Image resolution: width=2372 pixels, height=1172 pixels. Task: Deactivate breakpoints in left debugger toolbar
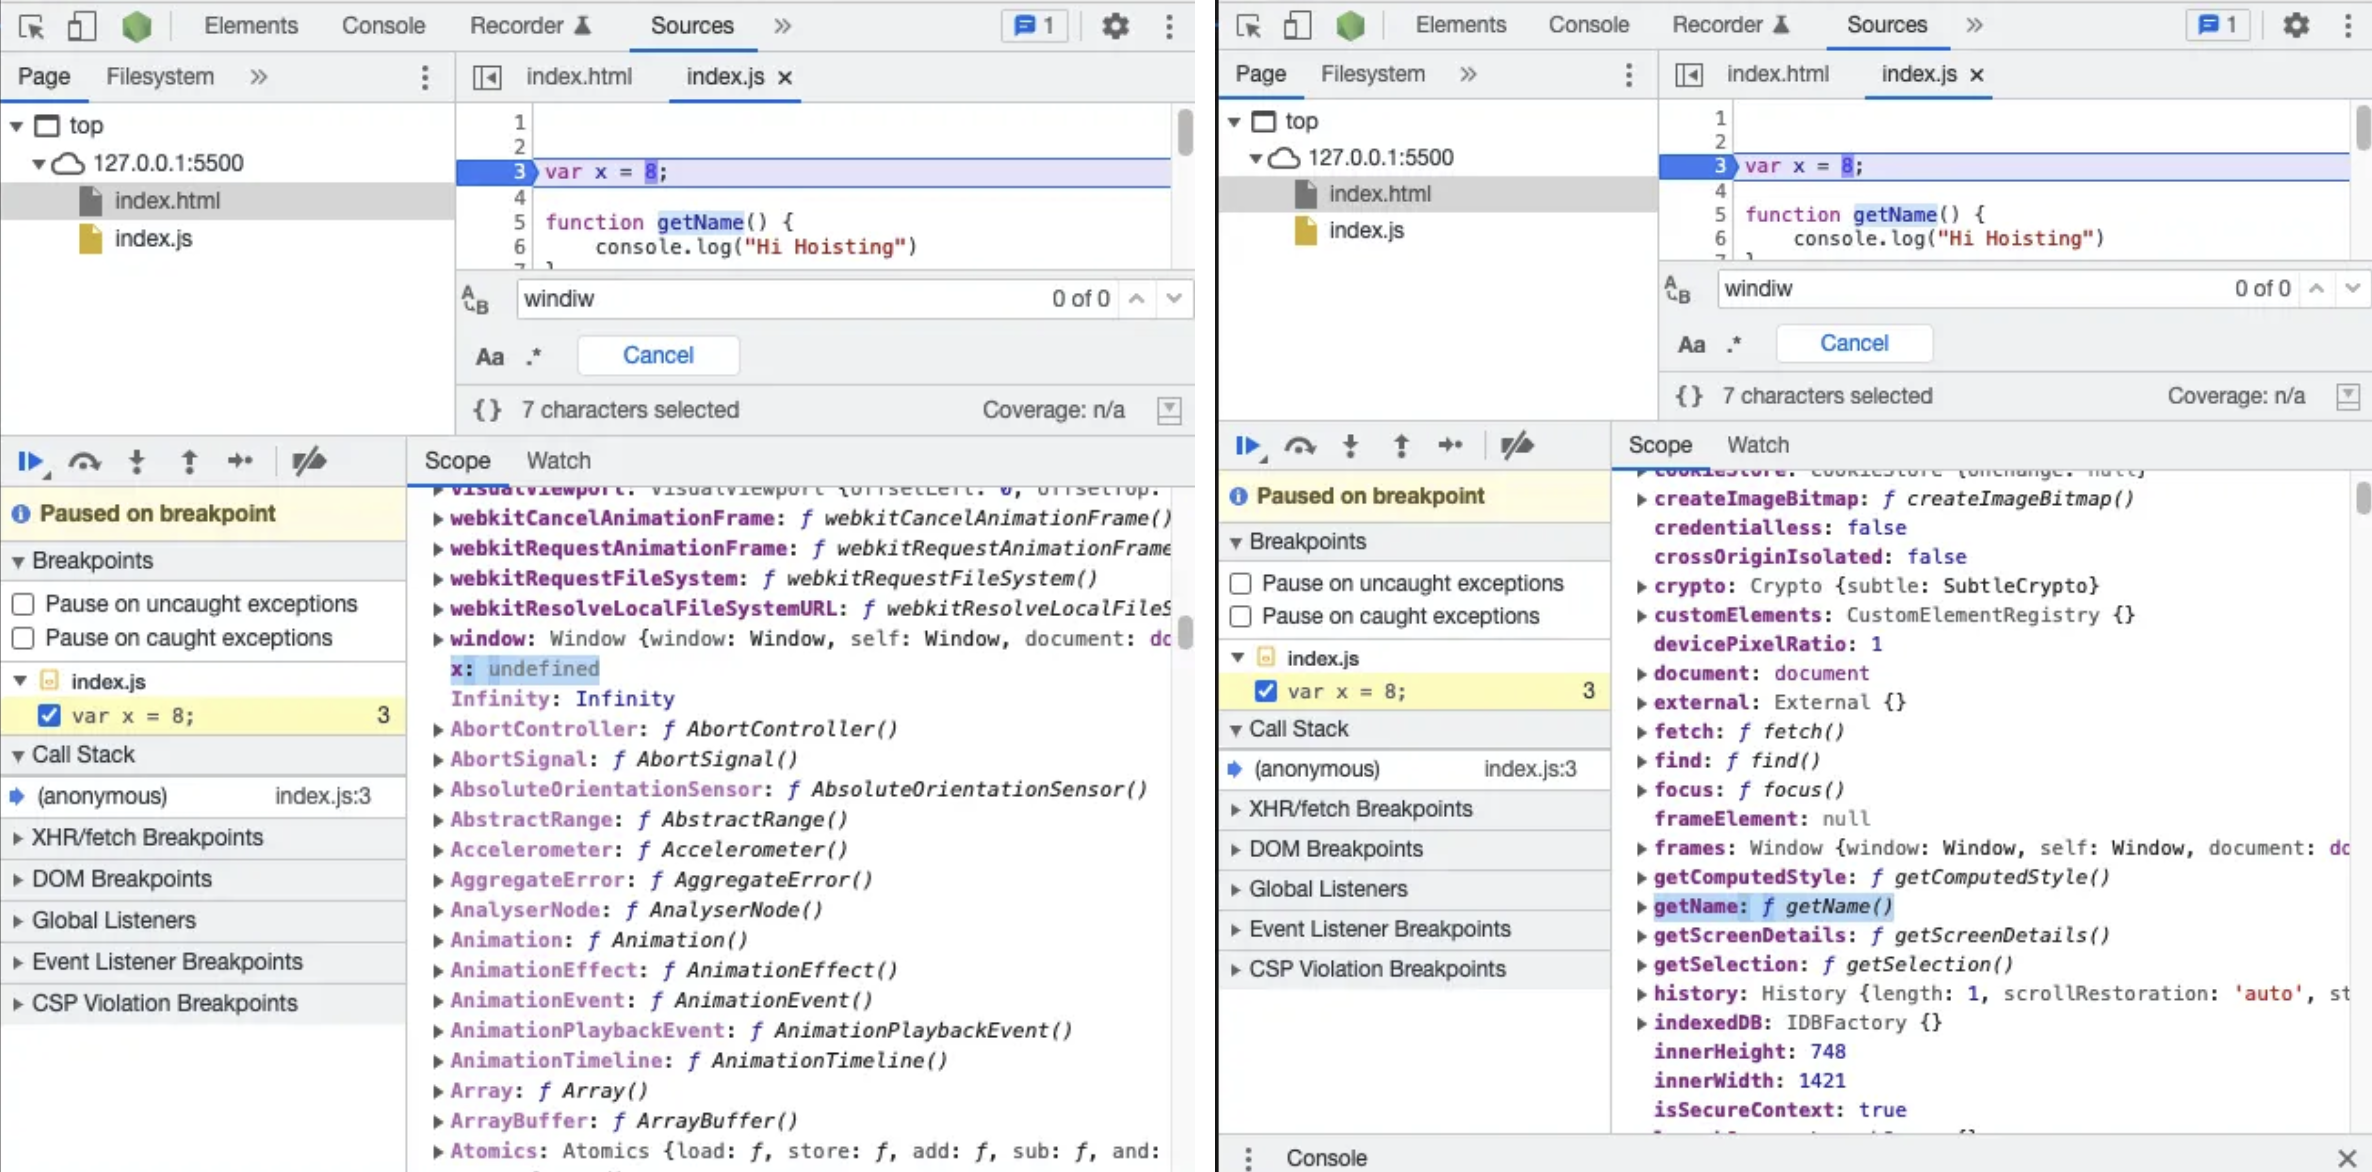click(309, 461)
